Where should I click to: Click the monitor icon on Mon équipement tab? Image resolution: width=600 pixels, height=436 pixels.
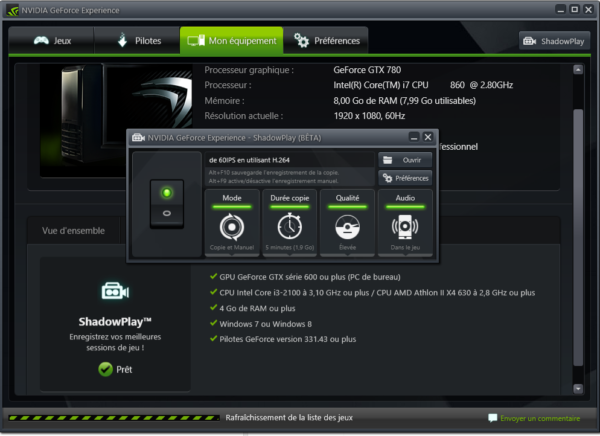point(196,41)
